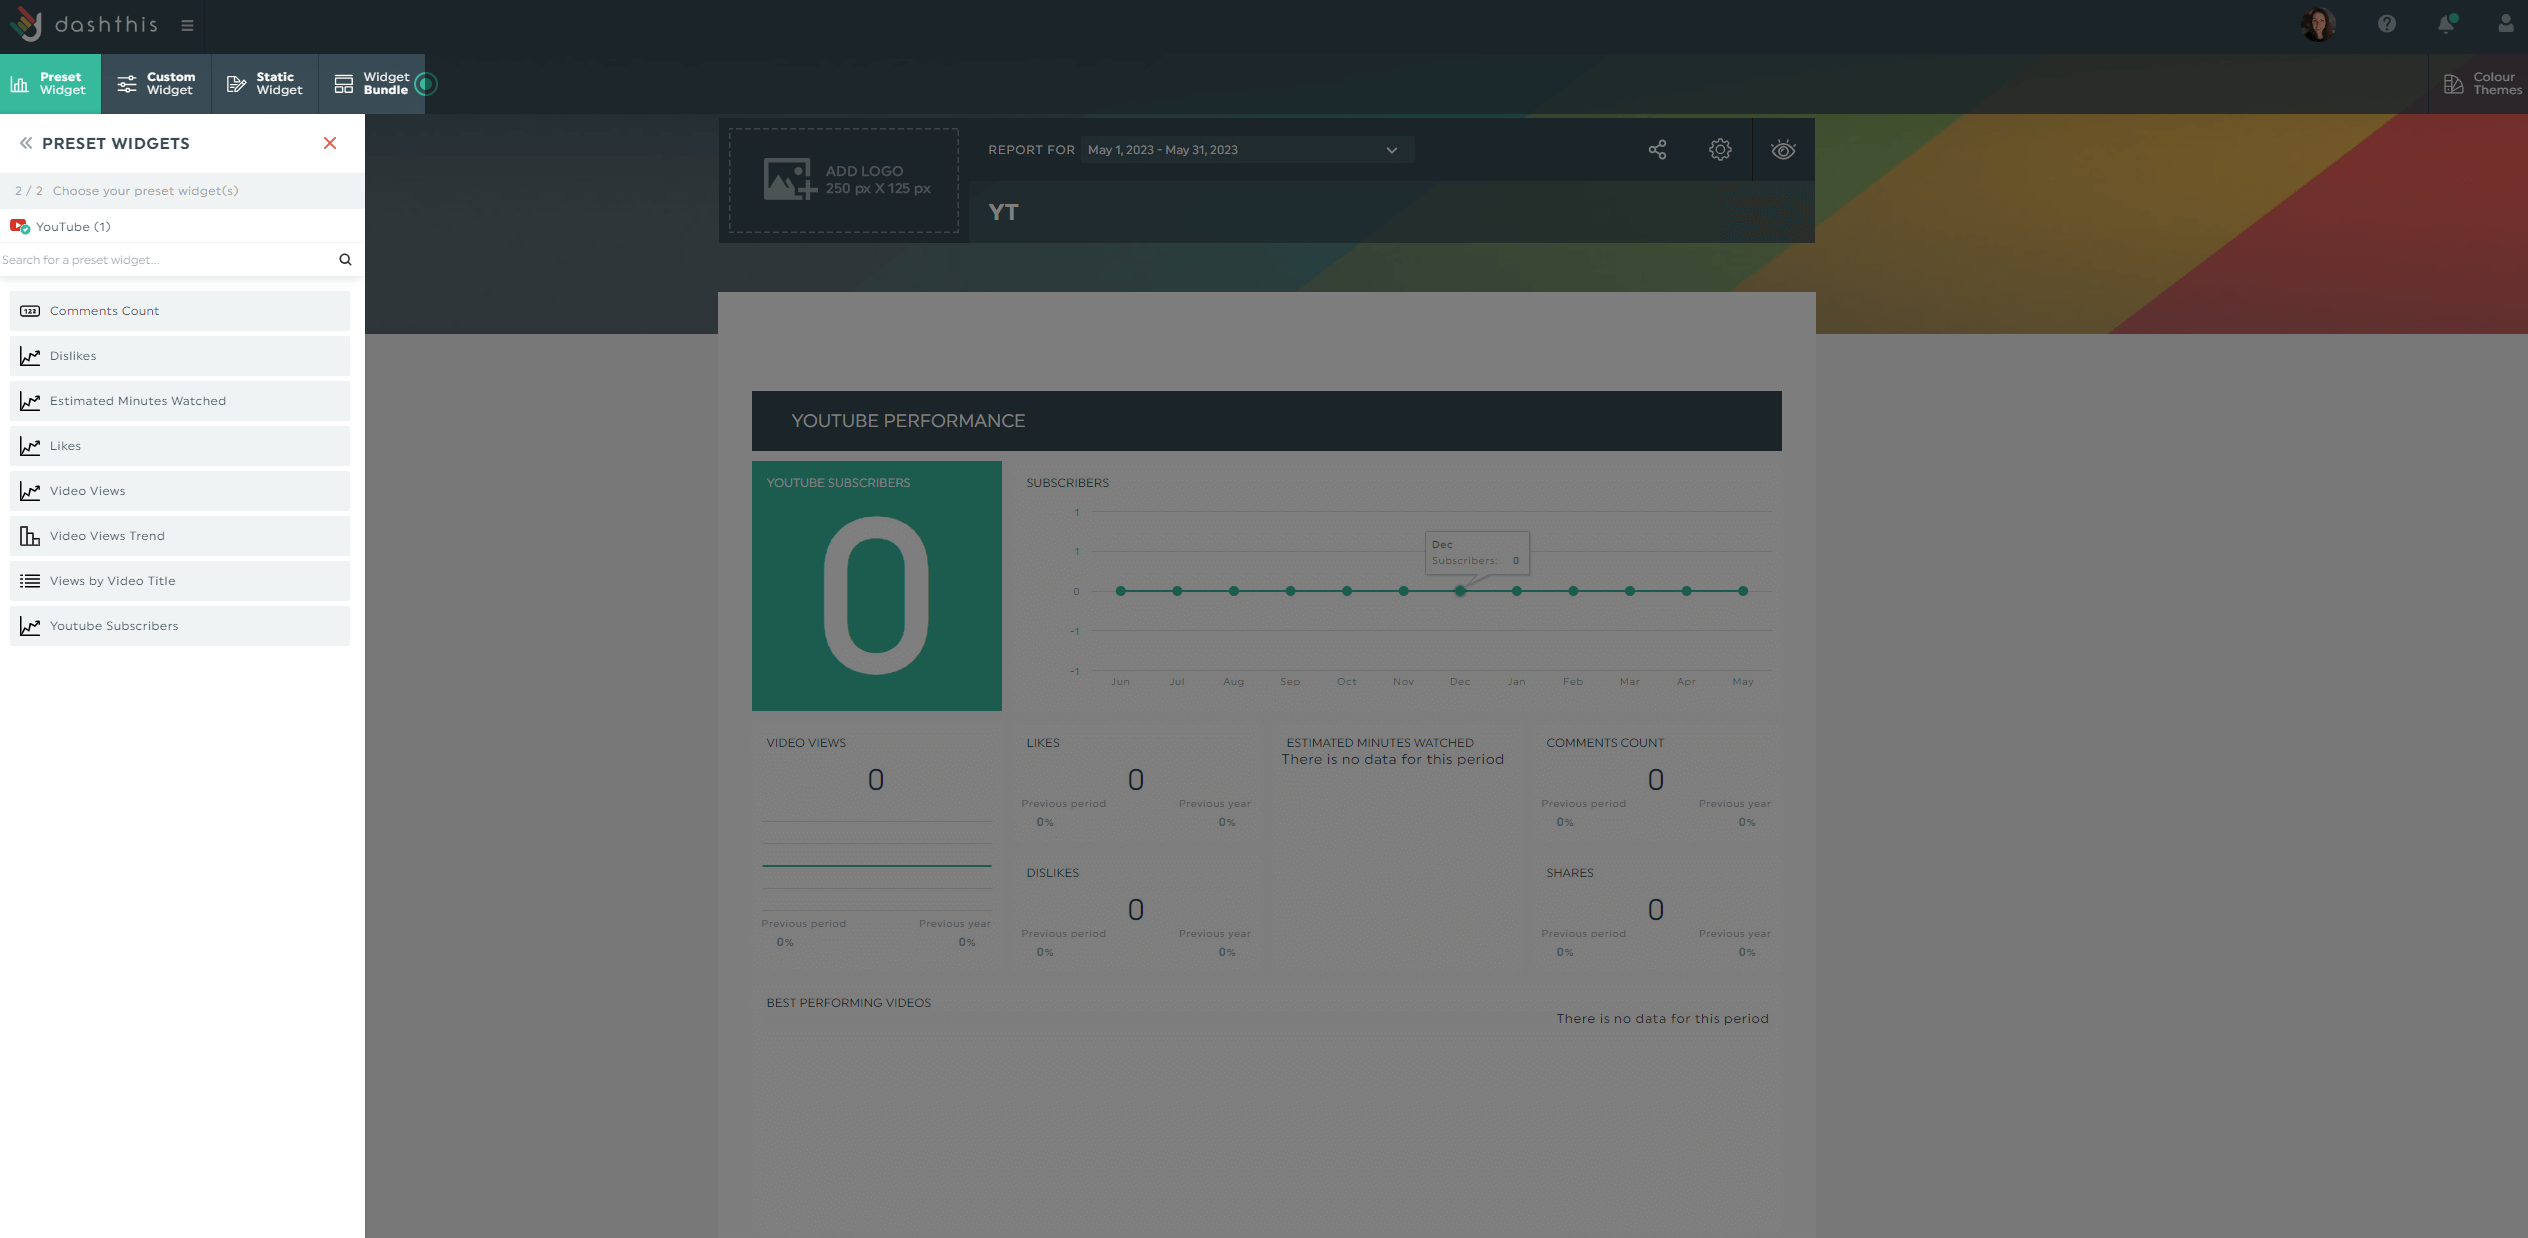Click the DashThis logo

(x=84, y=25)
